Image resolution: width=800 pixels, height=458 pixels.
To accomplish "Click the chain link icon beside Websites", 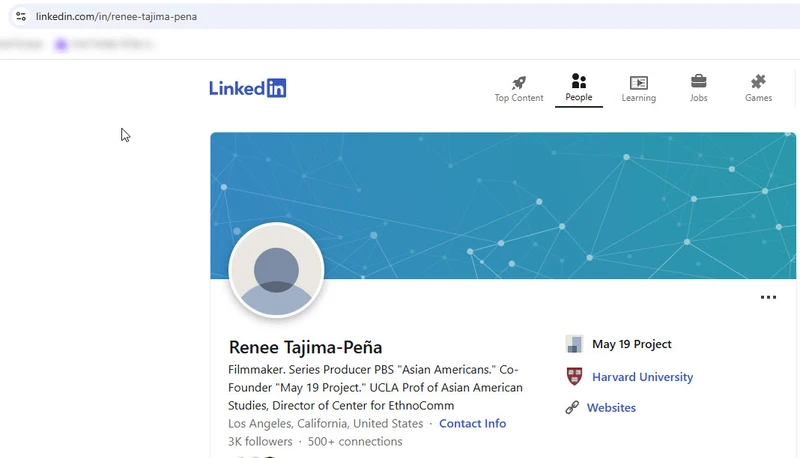I will click(x=572, y=408).
